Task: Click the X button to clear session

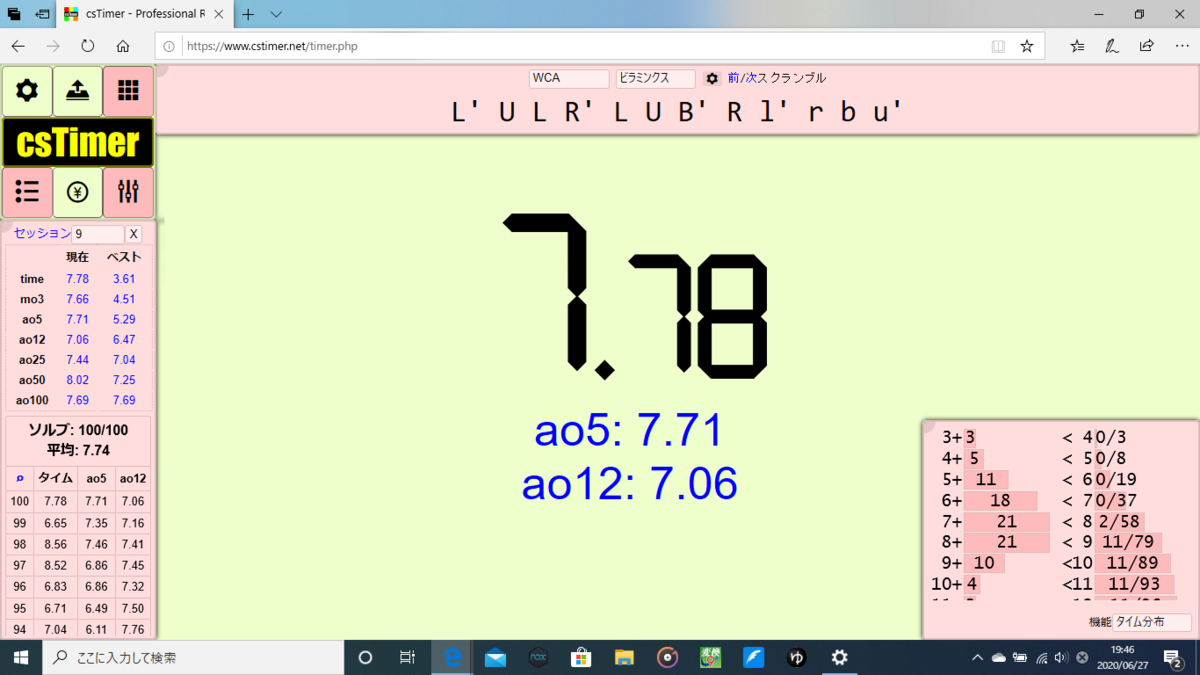Action: (x=134, y=234)
